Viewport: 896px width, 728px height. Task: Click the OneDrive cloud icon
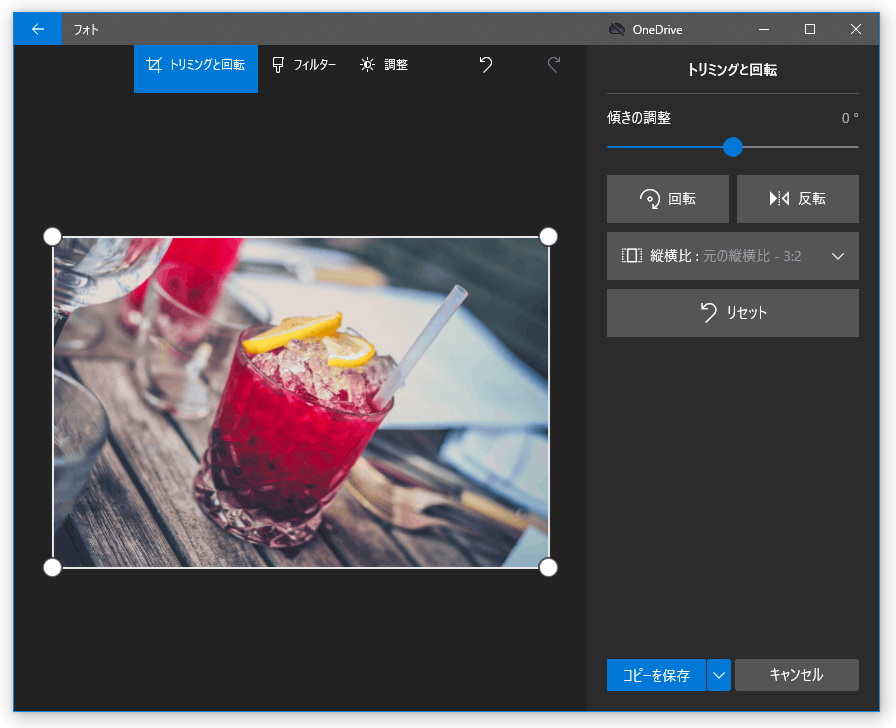pyautogui.click(x=617, y=30)
